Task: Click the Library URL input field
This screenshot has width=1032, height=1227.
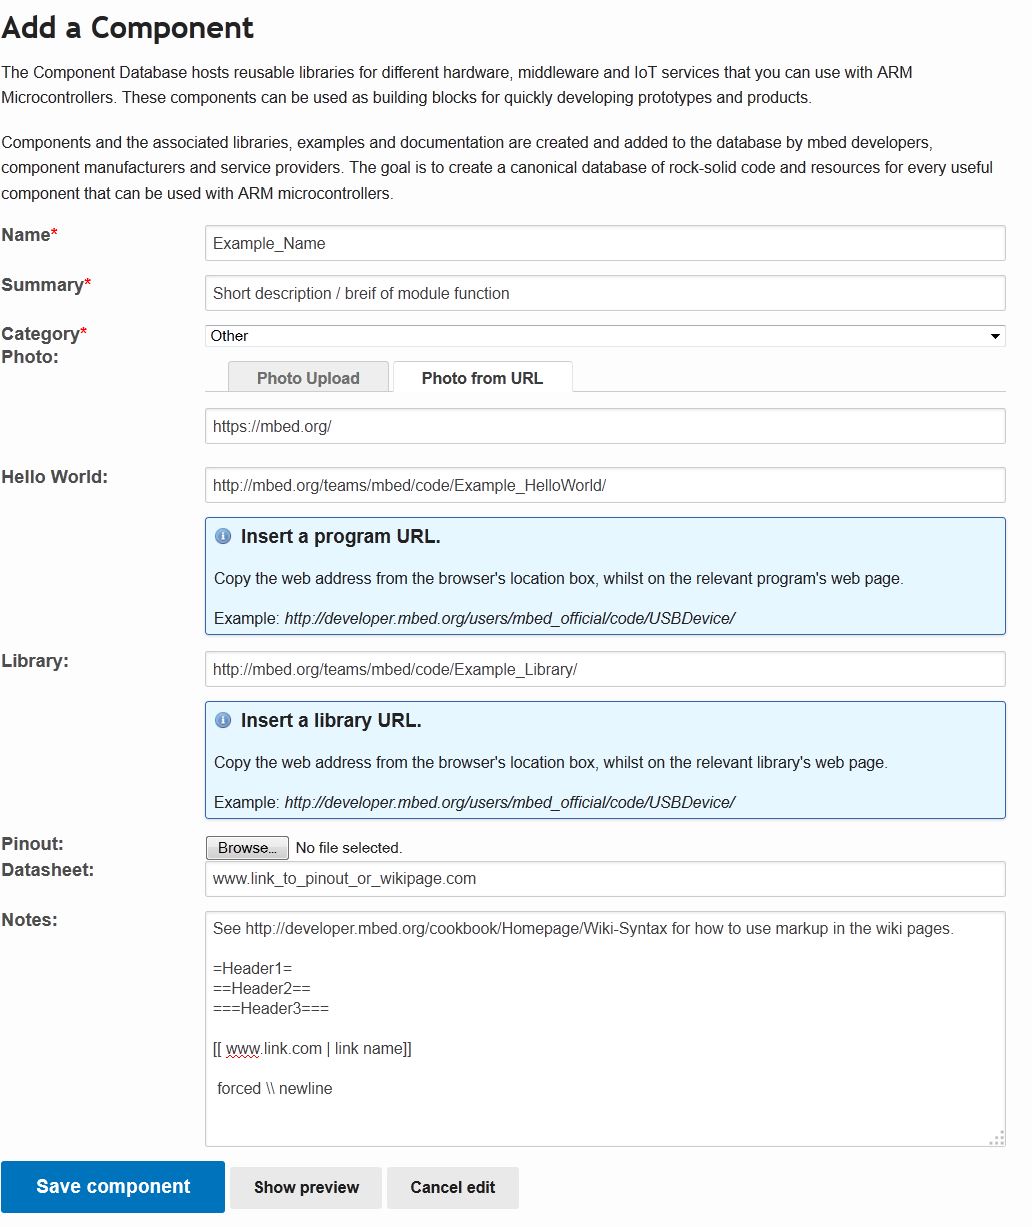Action: click(604, 669)
